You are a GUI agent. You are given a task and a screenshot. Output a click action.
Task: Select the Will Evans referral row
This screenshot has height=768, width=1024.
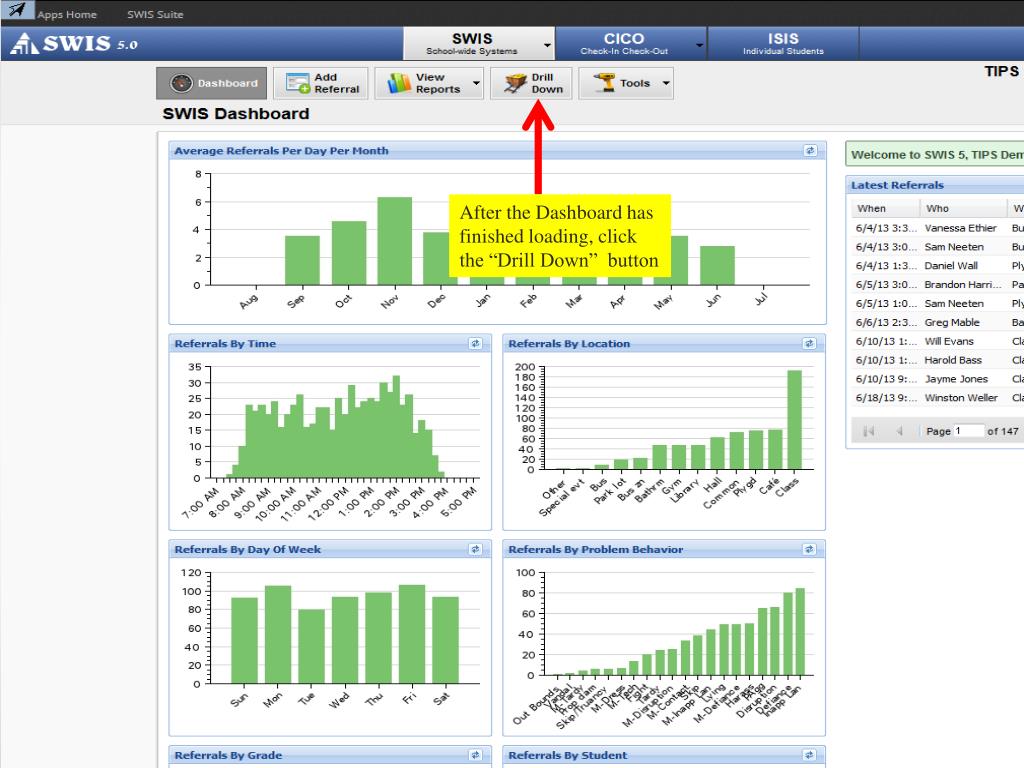(938, 342)
